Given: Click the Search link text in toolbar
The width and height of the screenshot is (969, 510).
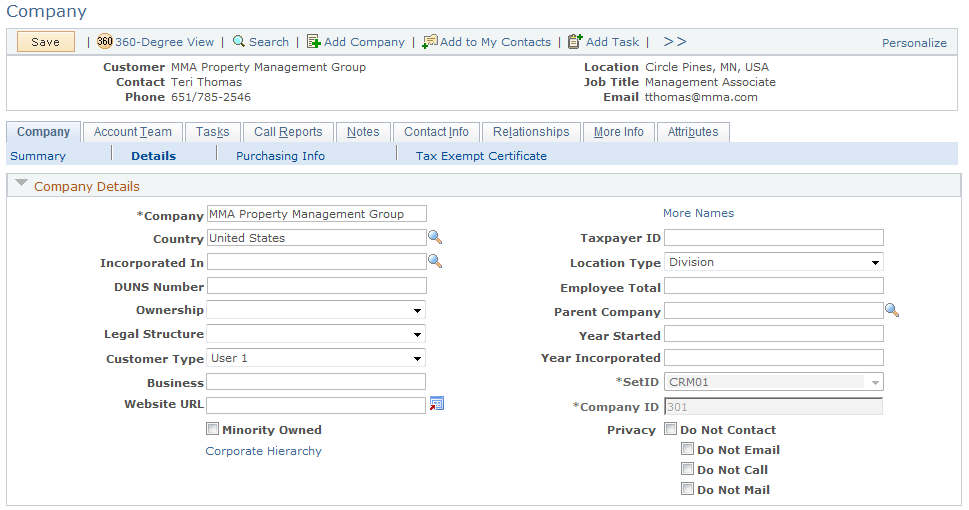Looking at the screenshot, I should tap(269, 41).
